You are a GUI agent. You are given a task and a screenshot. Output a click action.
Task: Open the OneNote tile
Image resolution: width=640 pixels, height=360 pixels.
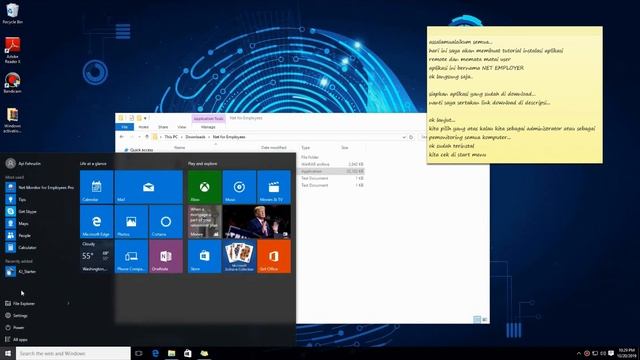[166, 256]
